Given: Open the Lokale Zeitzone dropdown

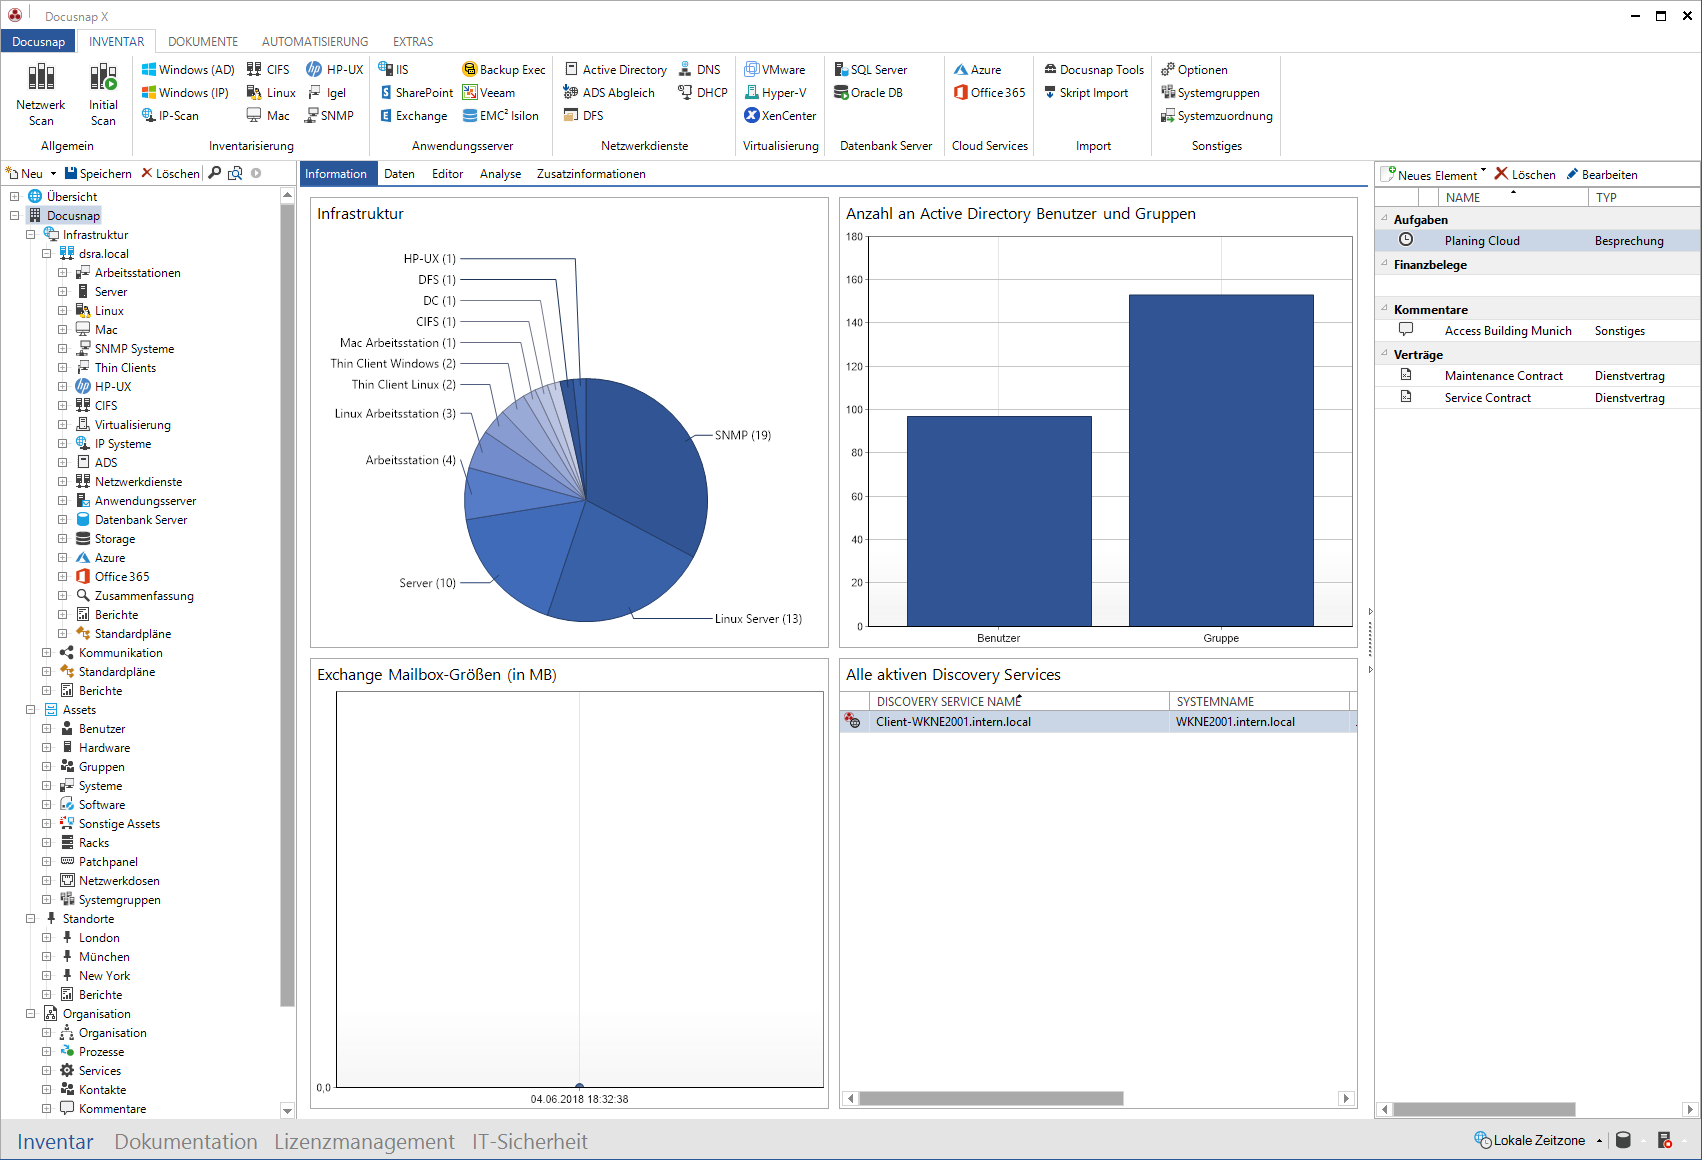Looking at the screenshot, I should point(1599,1141).
